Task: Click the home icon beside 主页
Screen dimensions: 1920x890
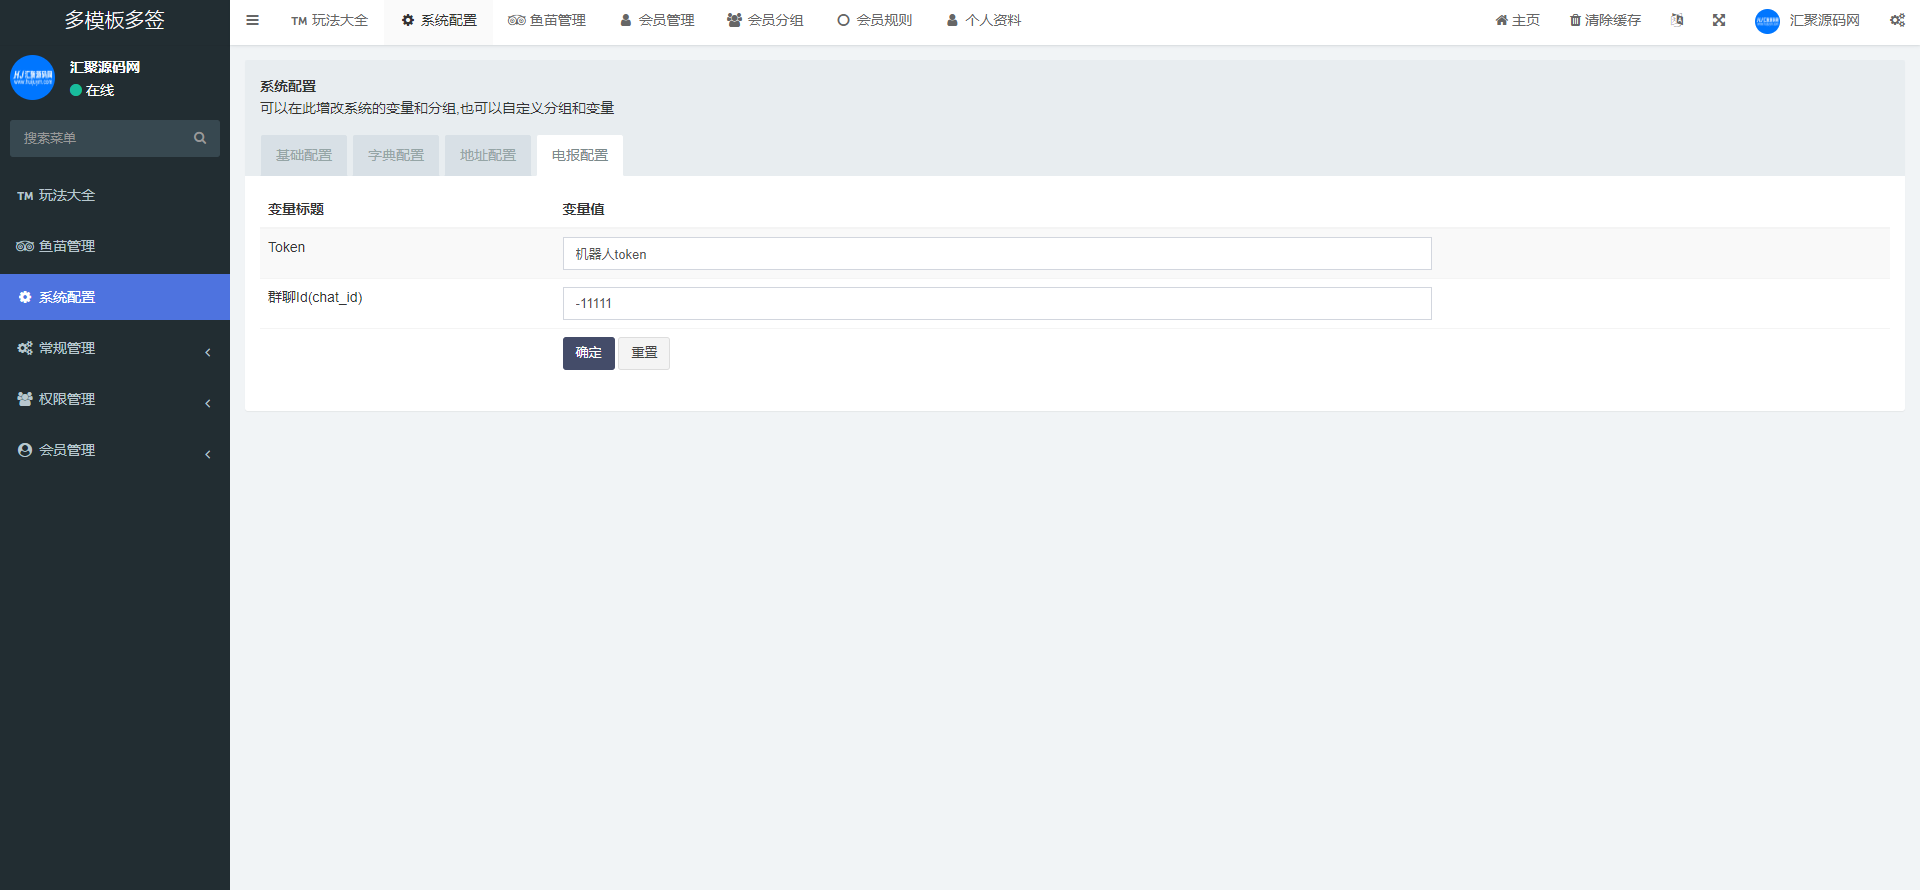Action: 1501,20
